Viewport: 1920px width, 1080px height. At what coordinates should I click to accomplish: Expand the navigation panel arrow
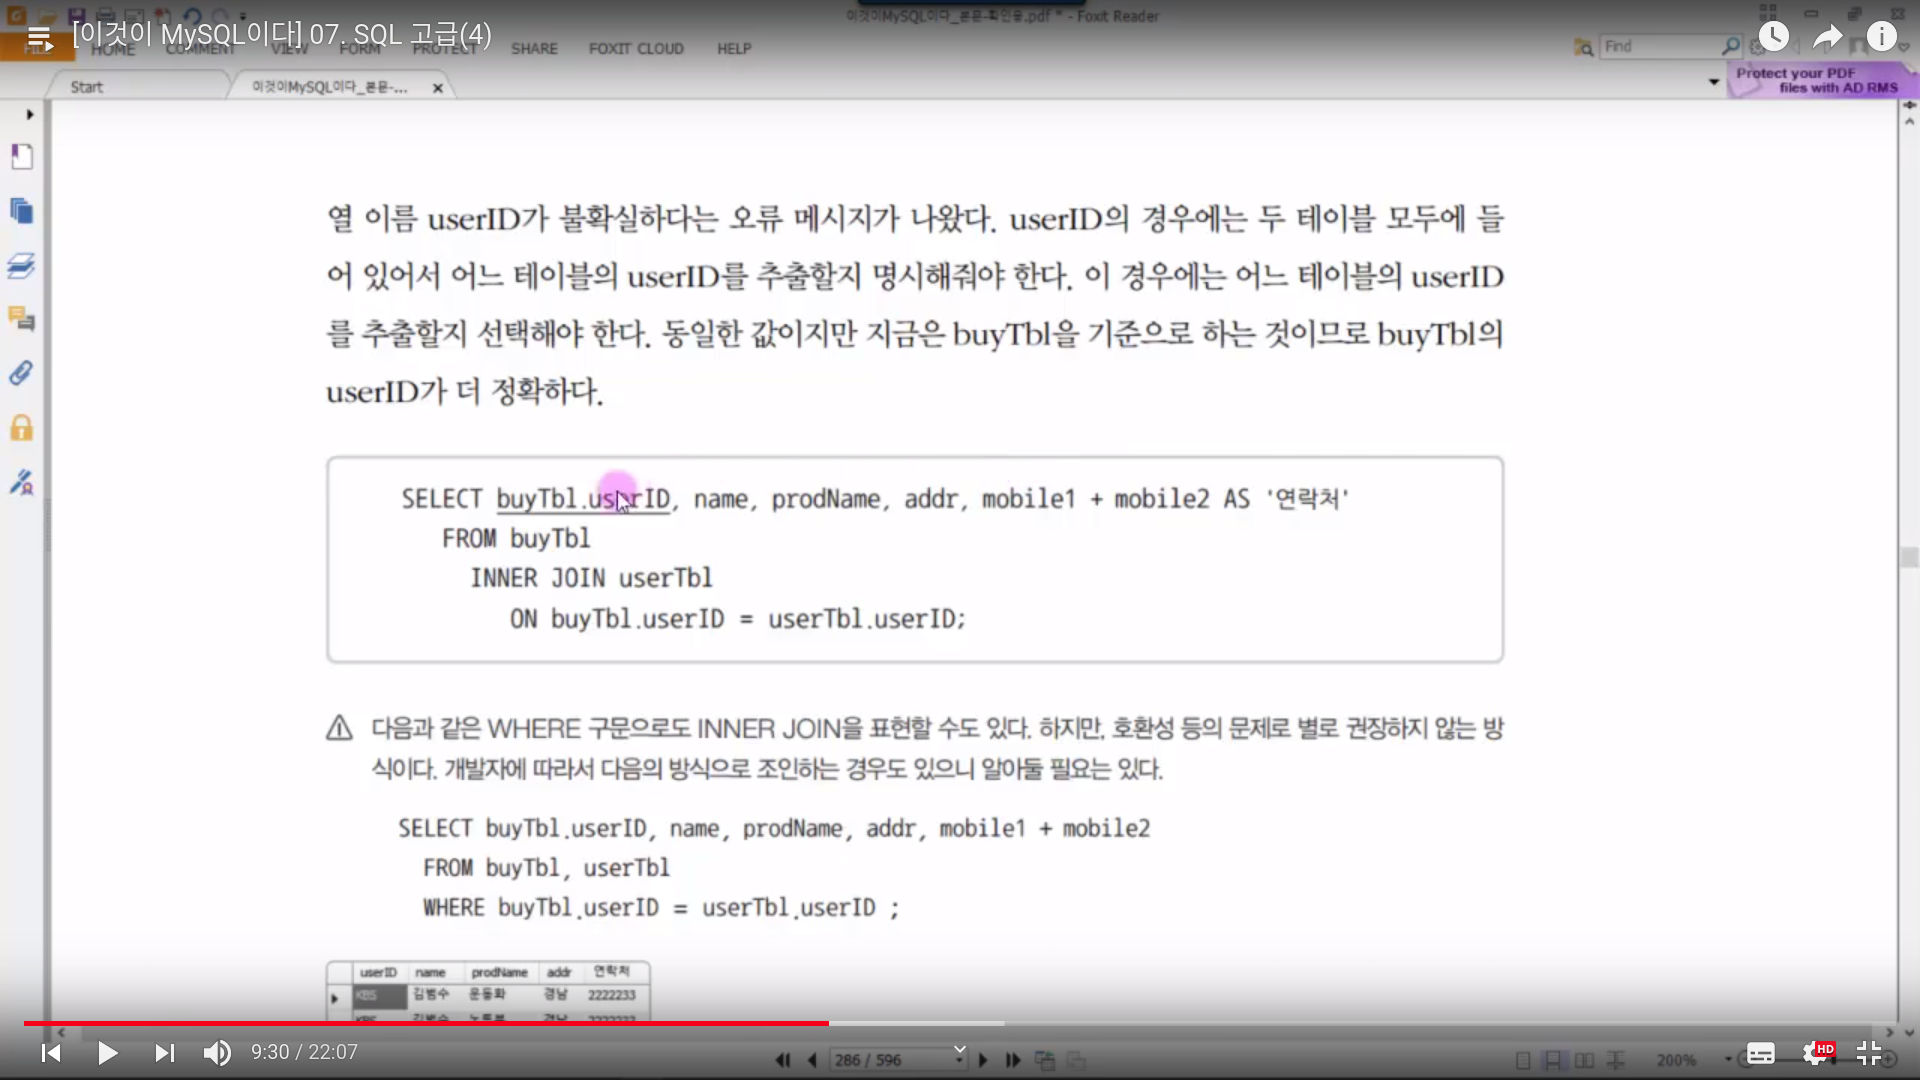(x=30, y=114)
